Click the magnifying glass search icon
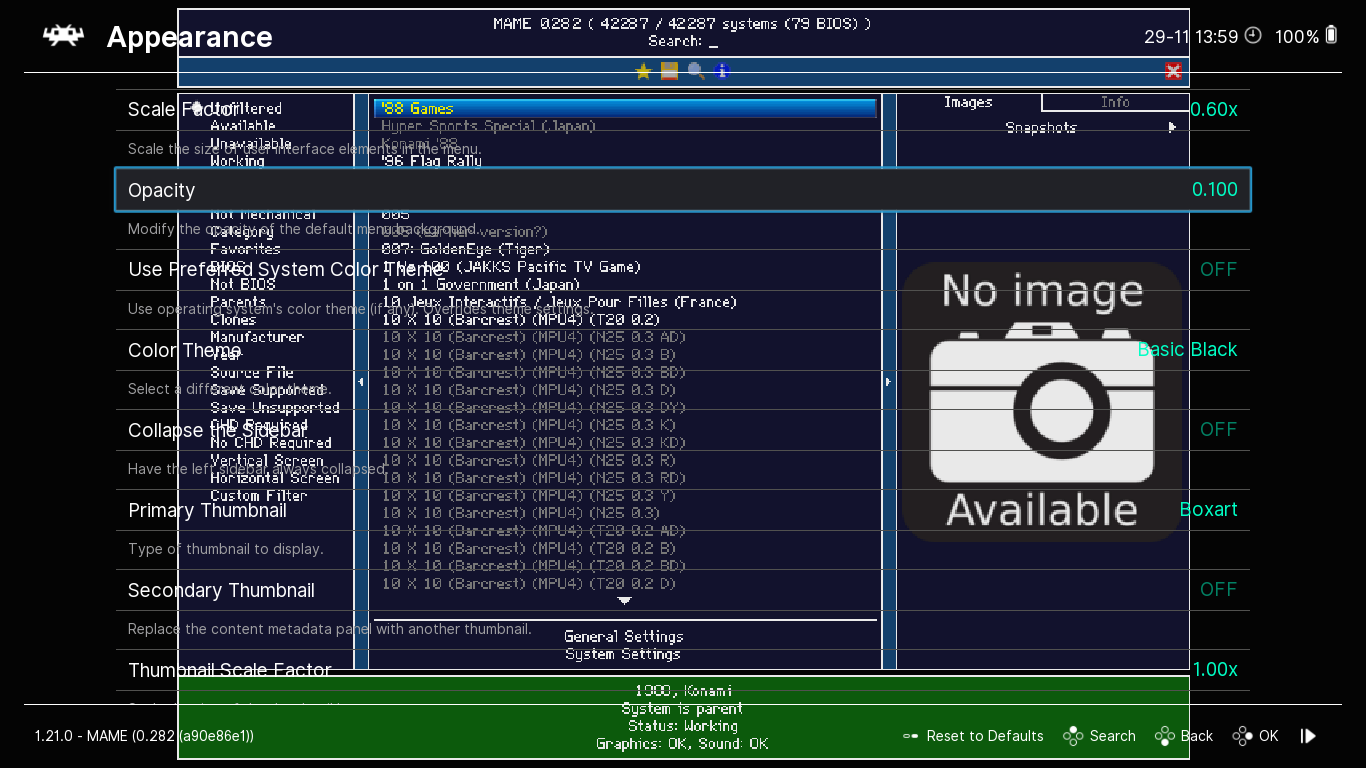 click(x=696, y=71)
